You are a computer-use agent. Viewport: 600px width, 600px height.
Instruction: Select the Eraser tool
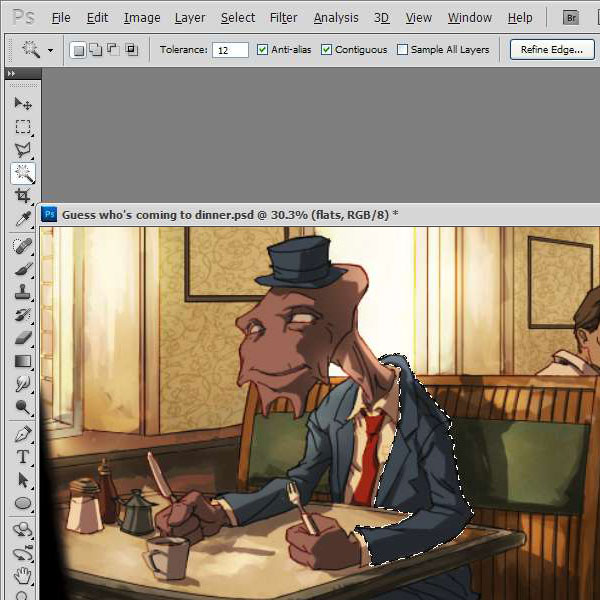(x=23, y=338)
